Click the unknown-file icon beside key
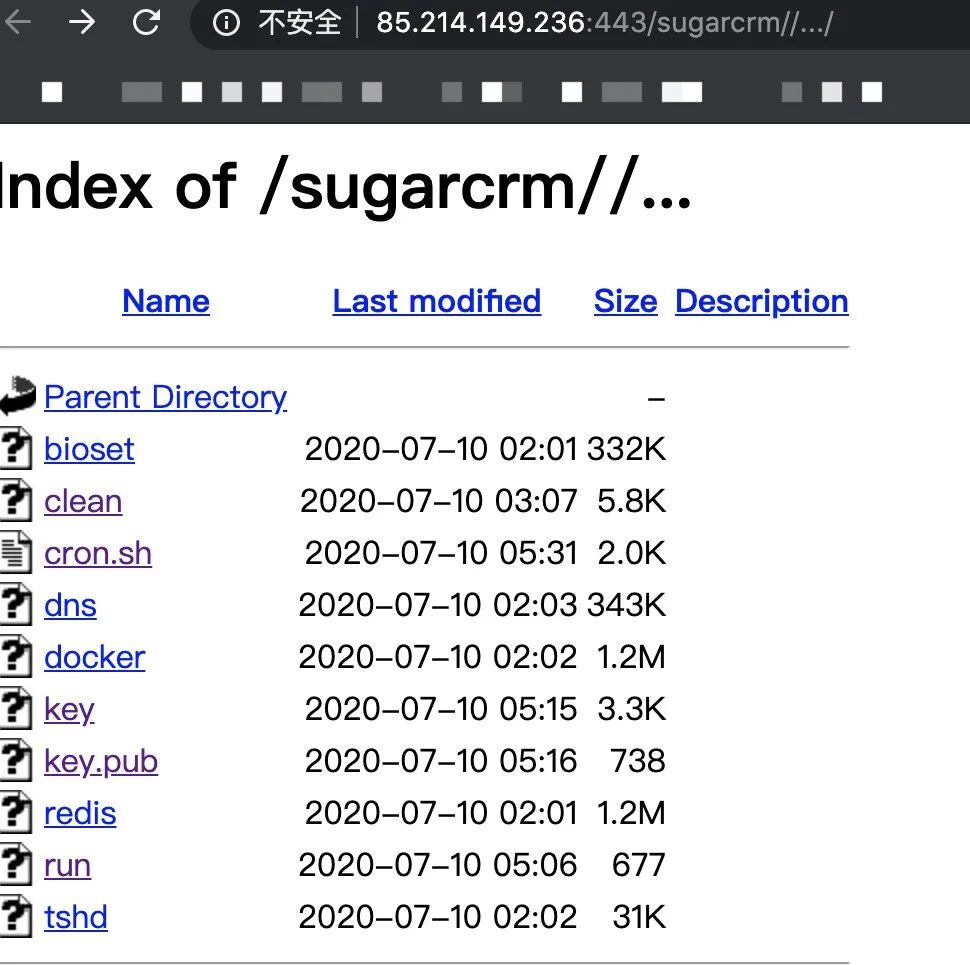This screenshot has width=970, height=965. [16, 708]
